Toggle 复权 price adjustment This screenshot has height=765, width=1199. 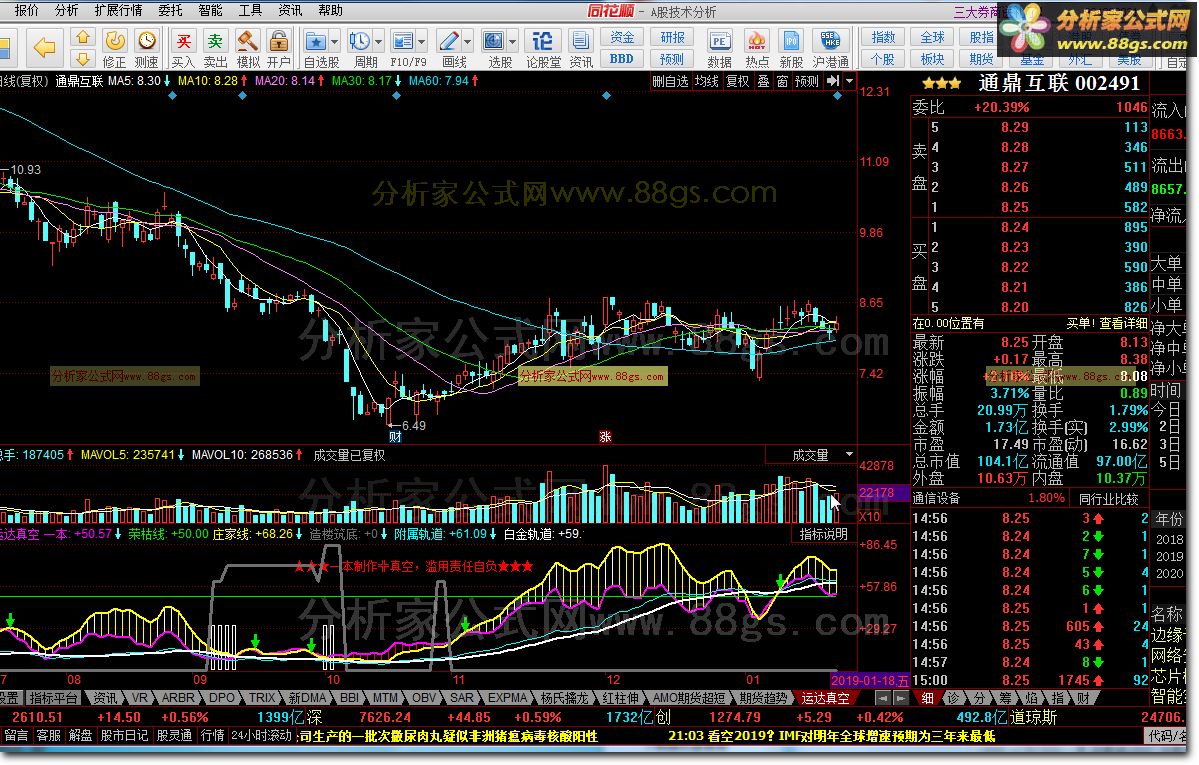[x=738, y=81]
